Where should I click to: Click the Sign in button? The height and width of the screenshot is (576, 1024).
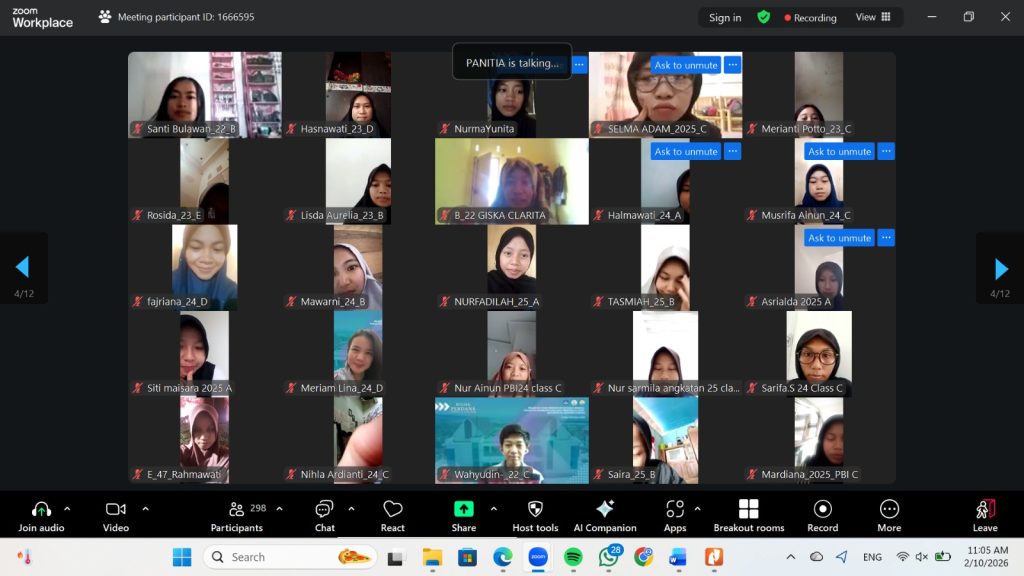(725, 17)
